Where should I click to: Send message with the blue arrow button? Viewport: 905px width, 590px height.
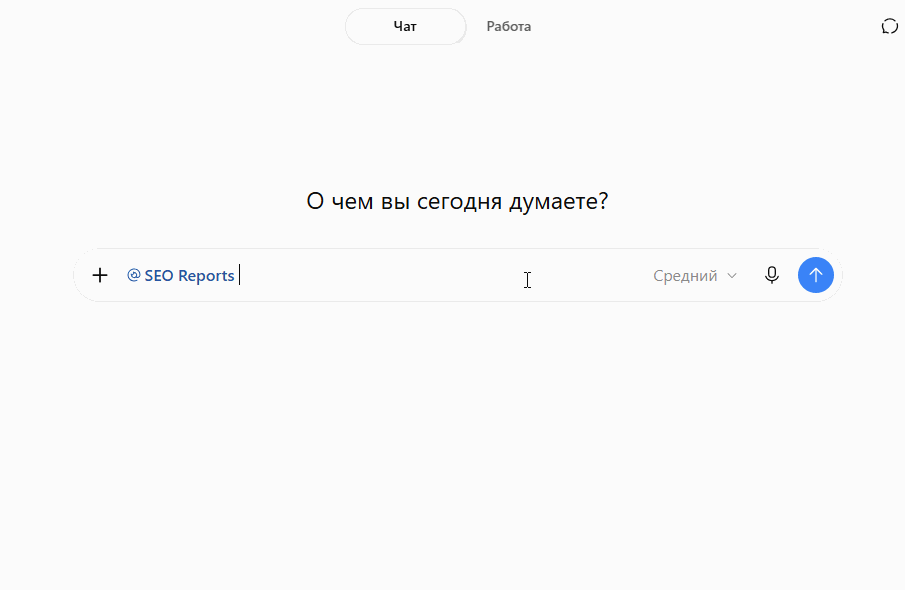pos(816,275)
